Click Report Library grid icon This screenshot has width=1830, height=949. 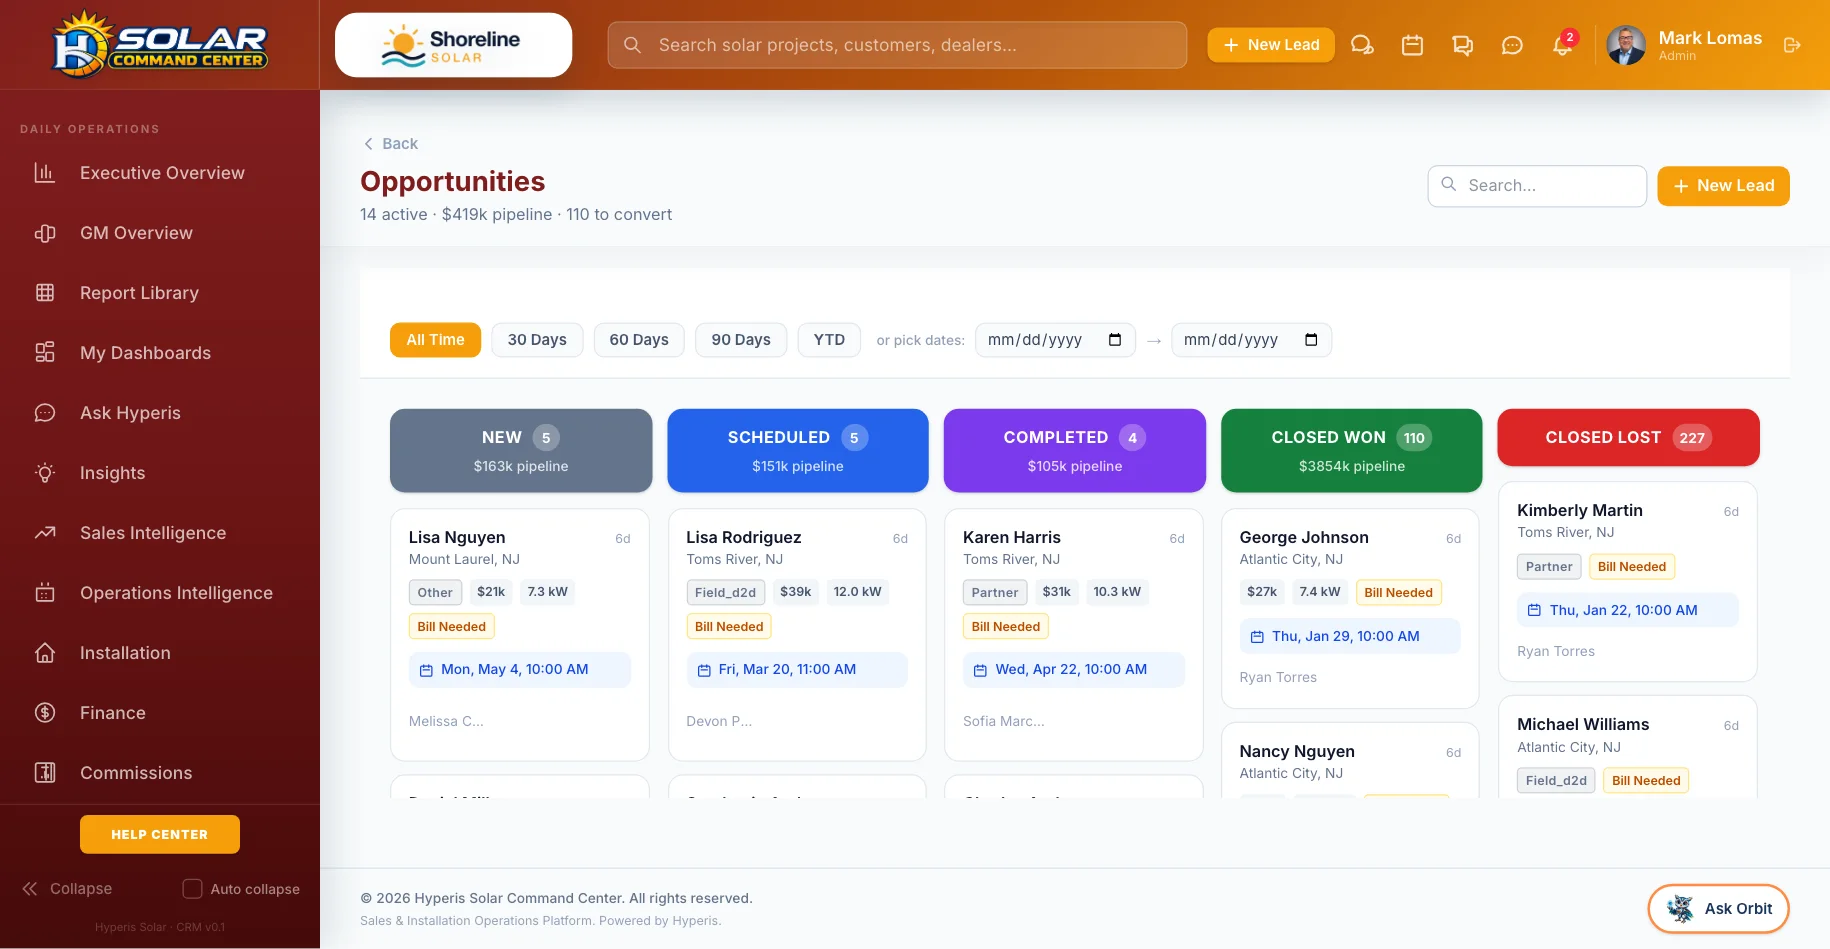tap(45, 293)
